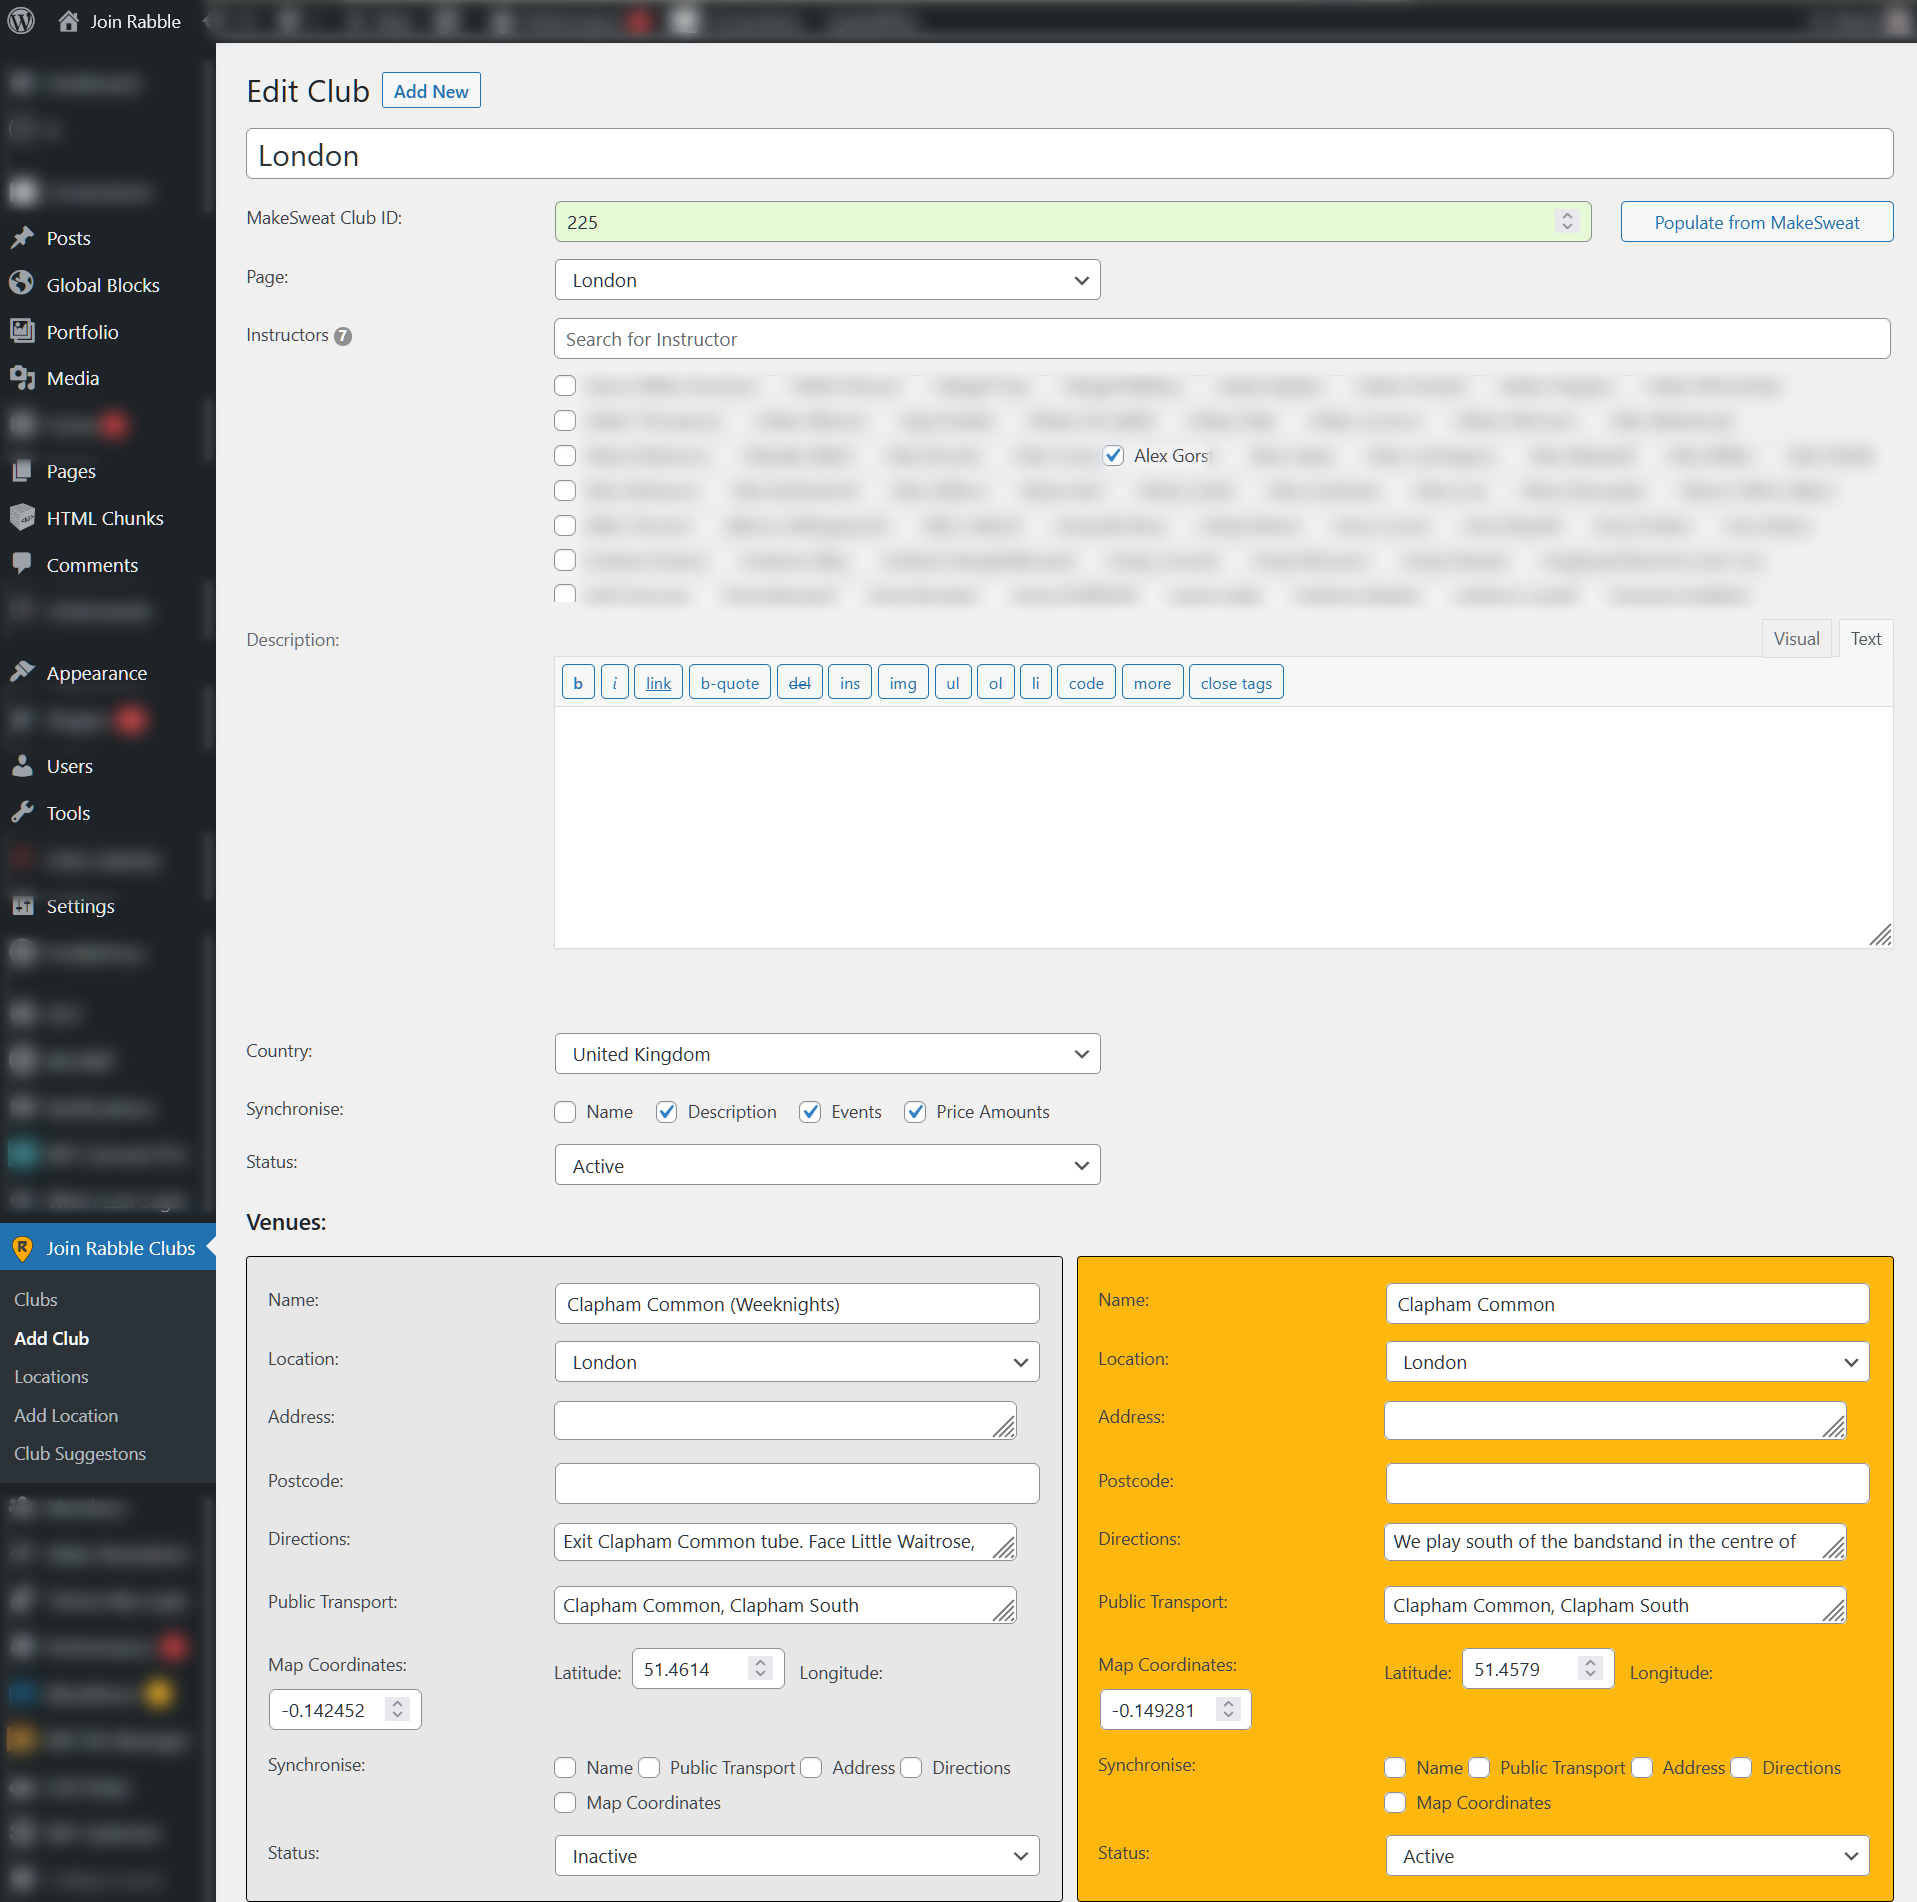Switch to the Visual editor tab
Screen dimensions: 1917x1902
1796,639
